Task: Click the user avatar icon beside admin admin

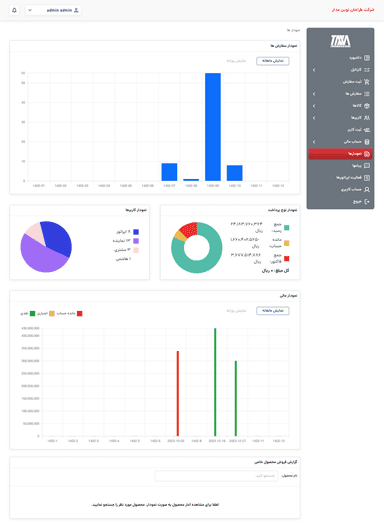Action: (x=76, y=10)
